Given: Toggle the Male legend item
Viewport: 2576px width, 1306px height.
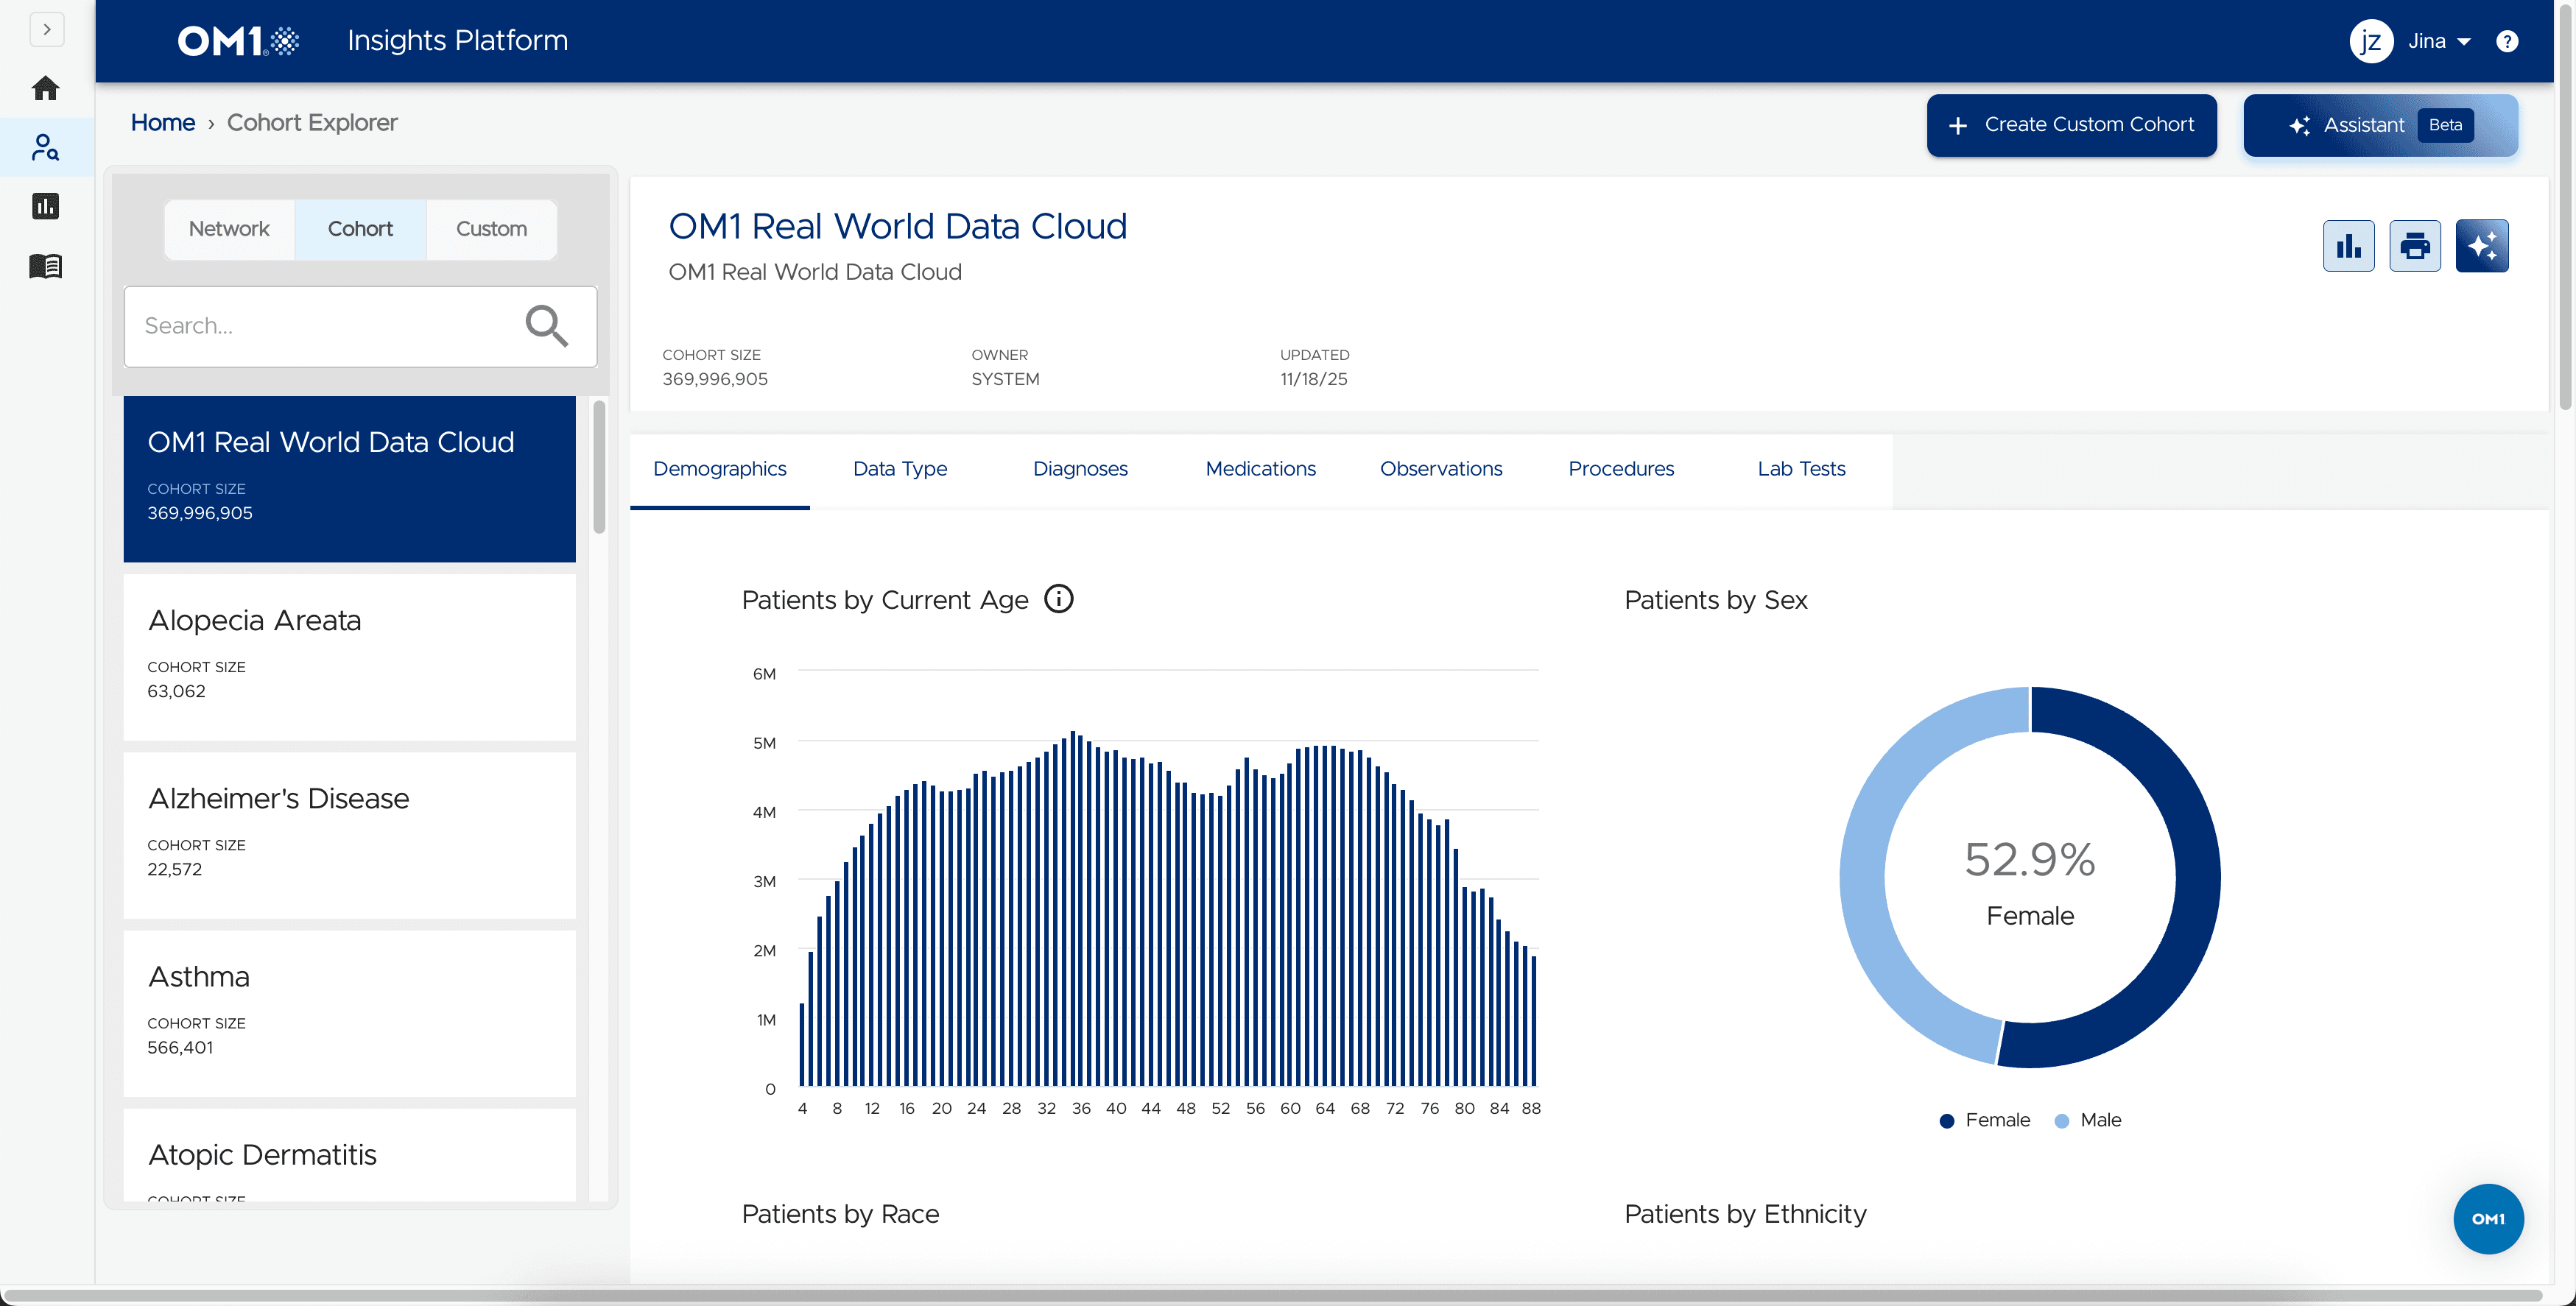Looking at the screenshot, I should pyautogui.click(x=2088, y=1121).
